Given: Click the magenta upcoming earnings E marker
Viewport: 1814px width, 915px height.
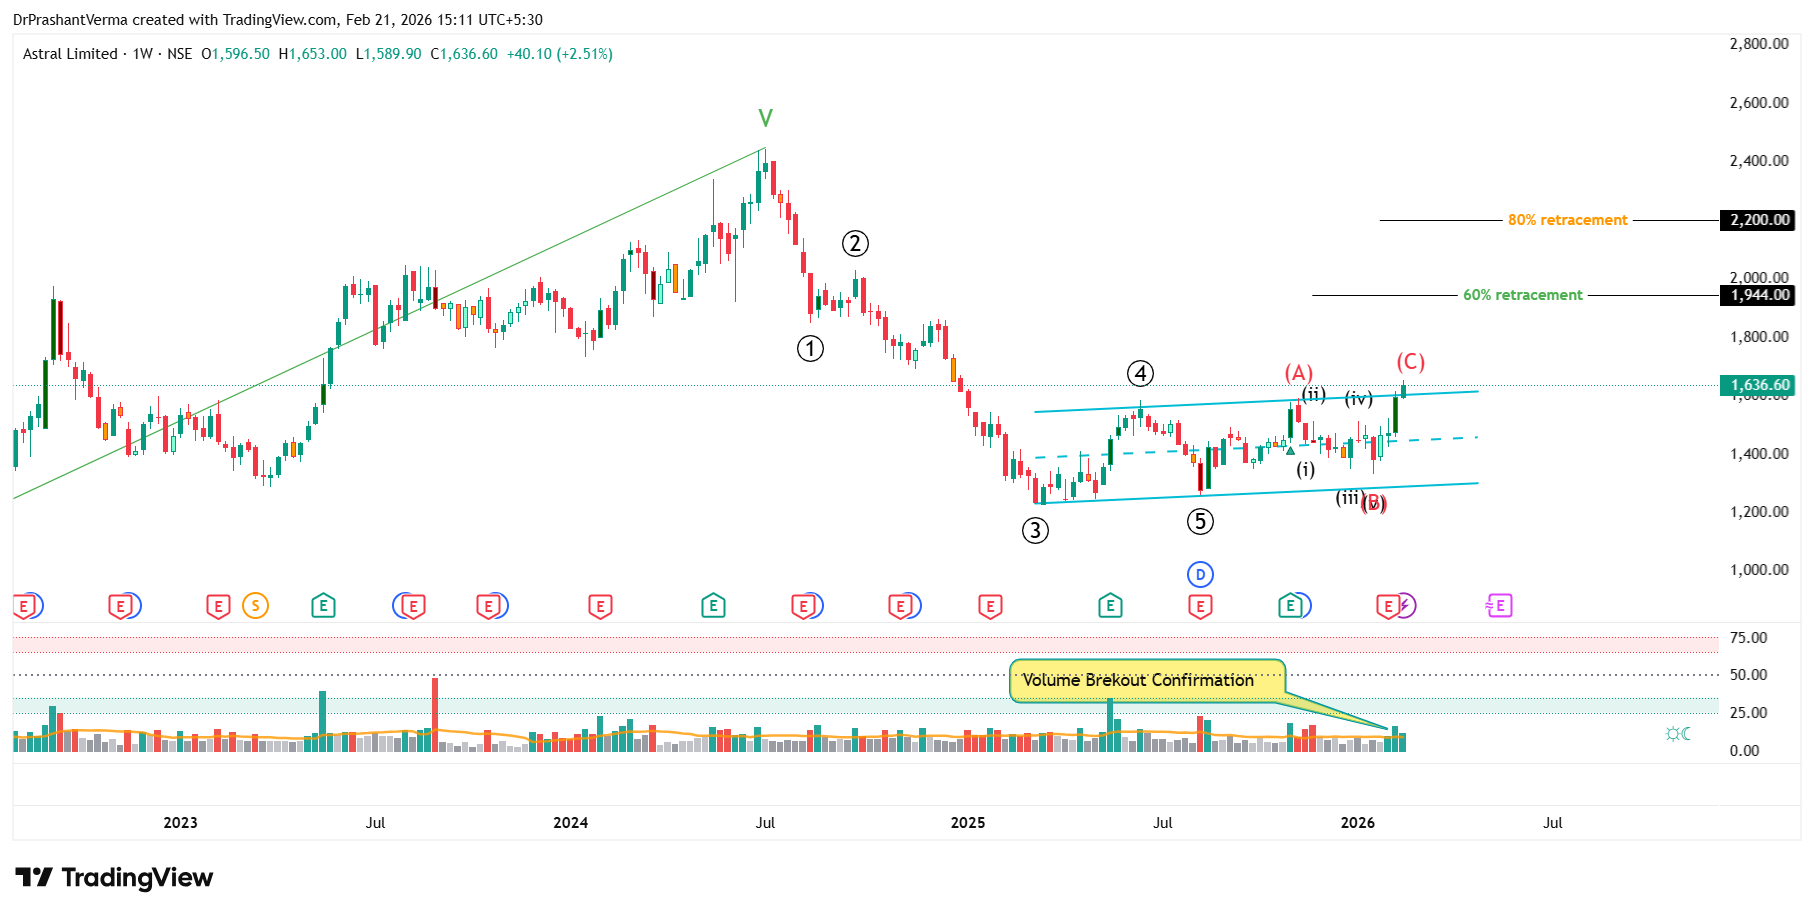Looking at the screenshot, I should coord(1499,605).
